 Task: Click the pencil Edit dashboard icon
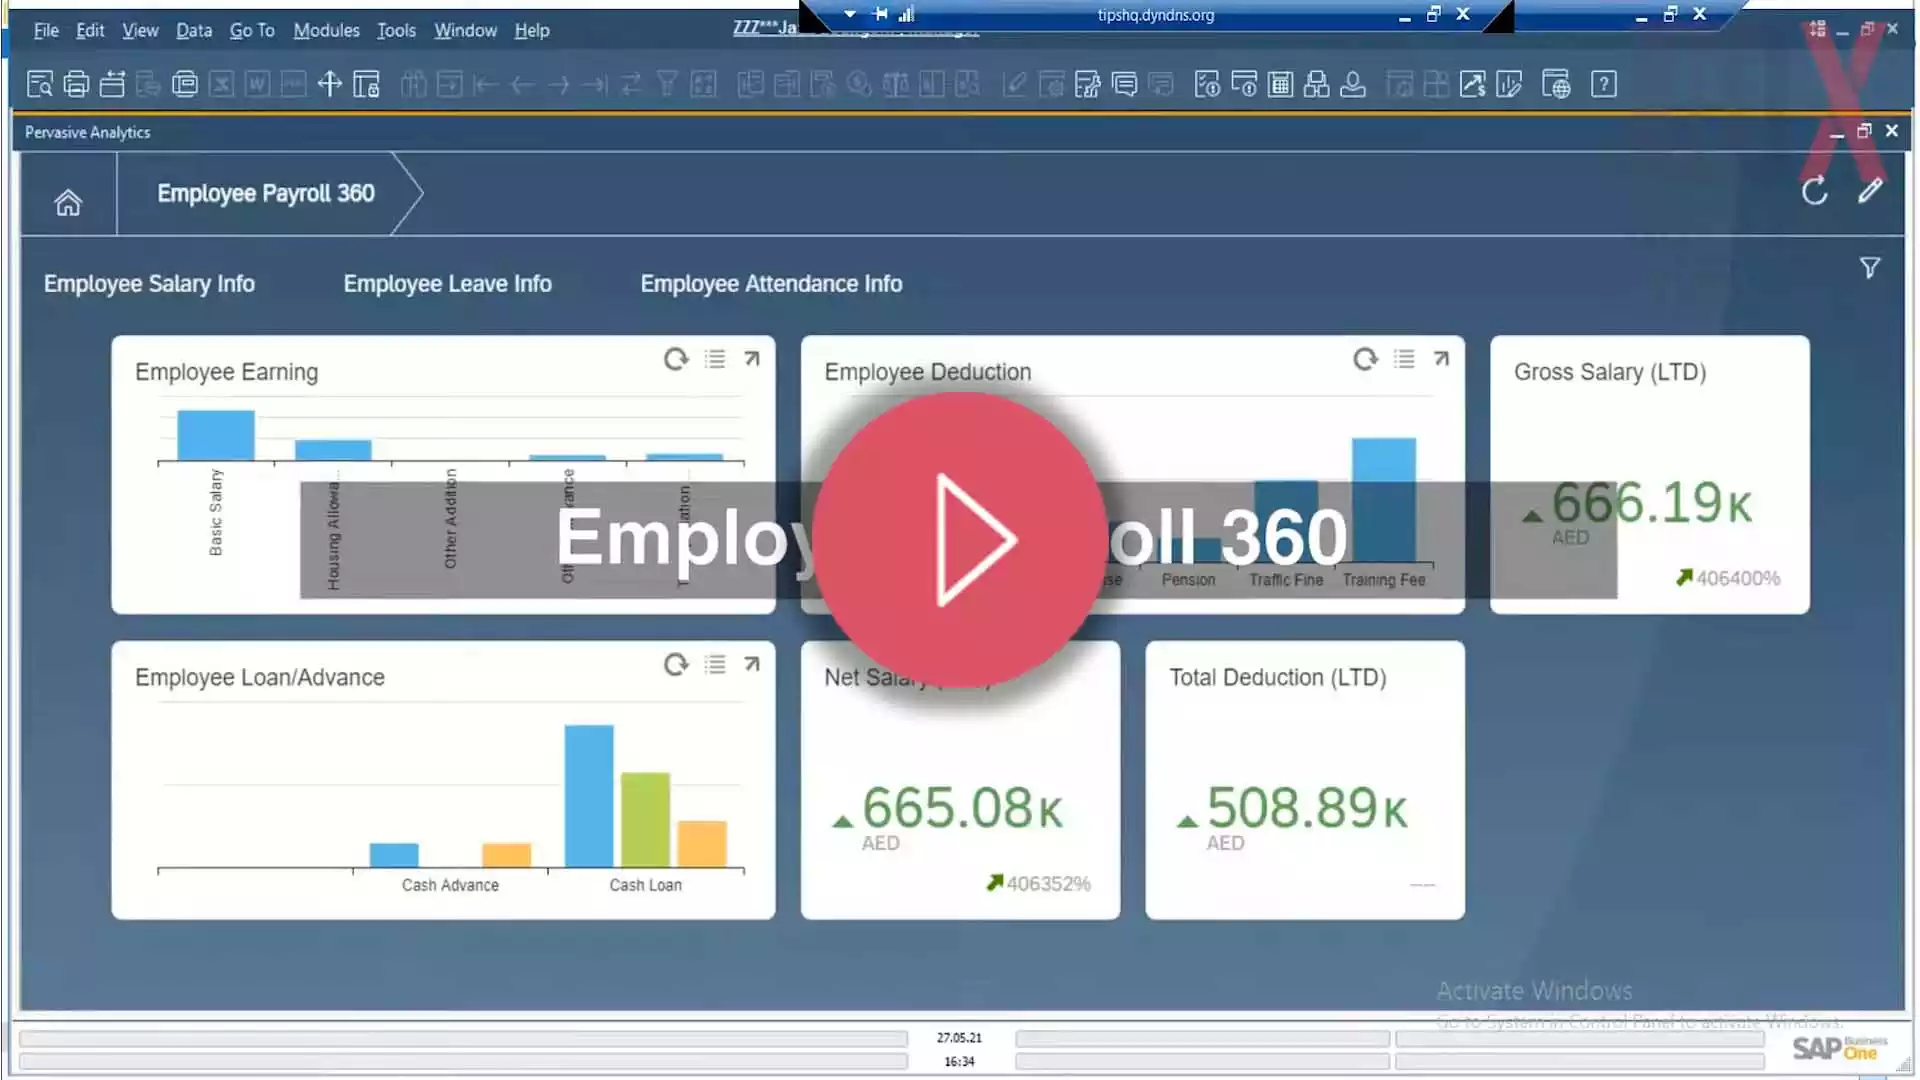[x=1870, y=190]
